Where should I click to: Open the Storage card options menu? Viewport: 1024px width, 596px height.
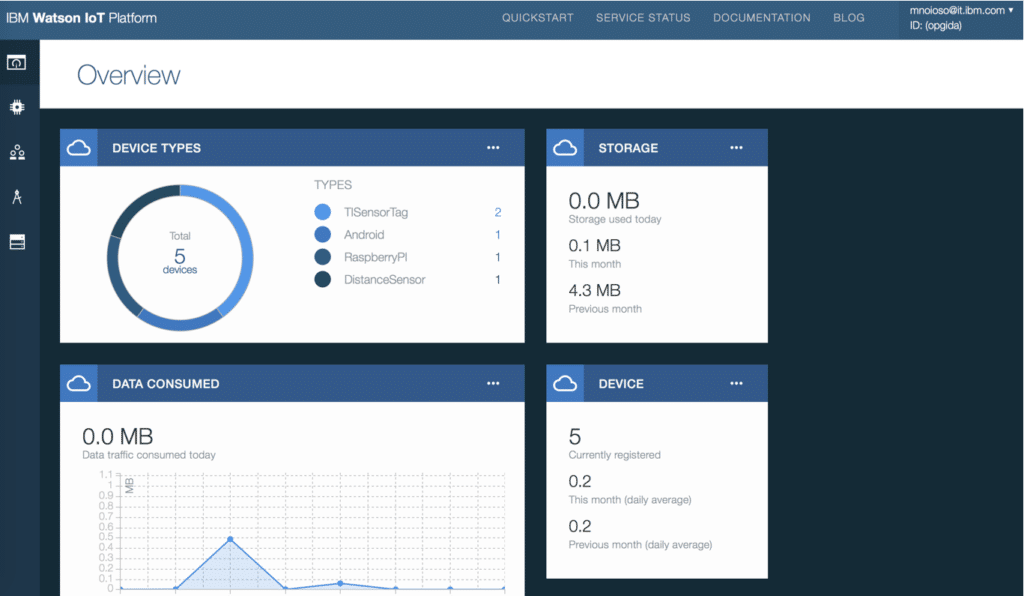pyautogui.click(x=736, y=148)
